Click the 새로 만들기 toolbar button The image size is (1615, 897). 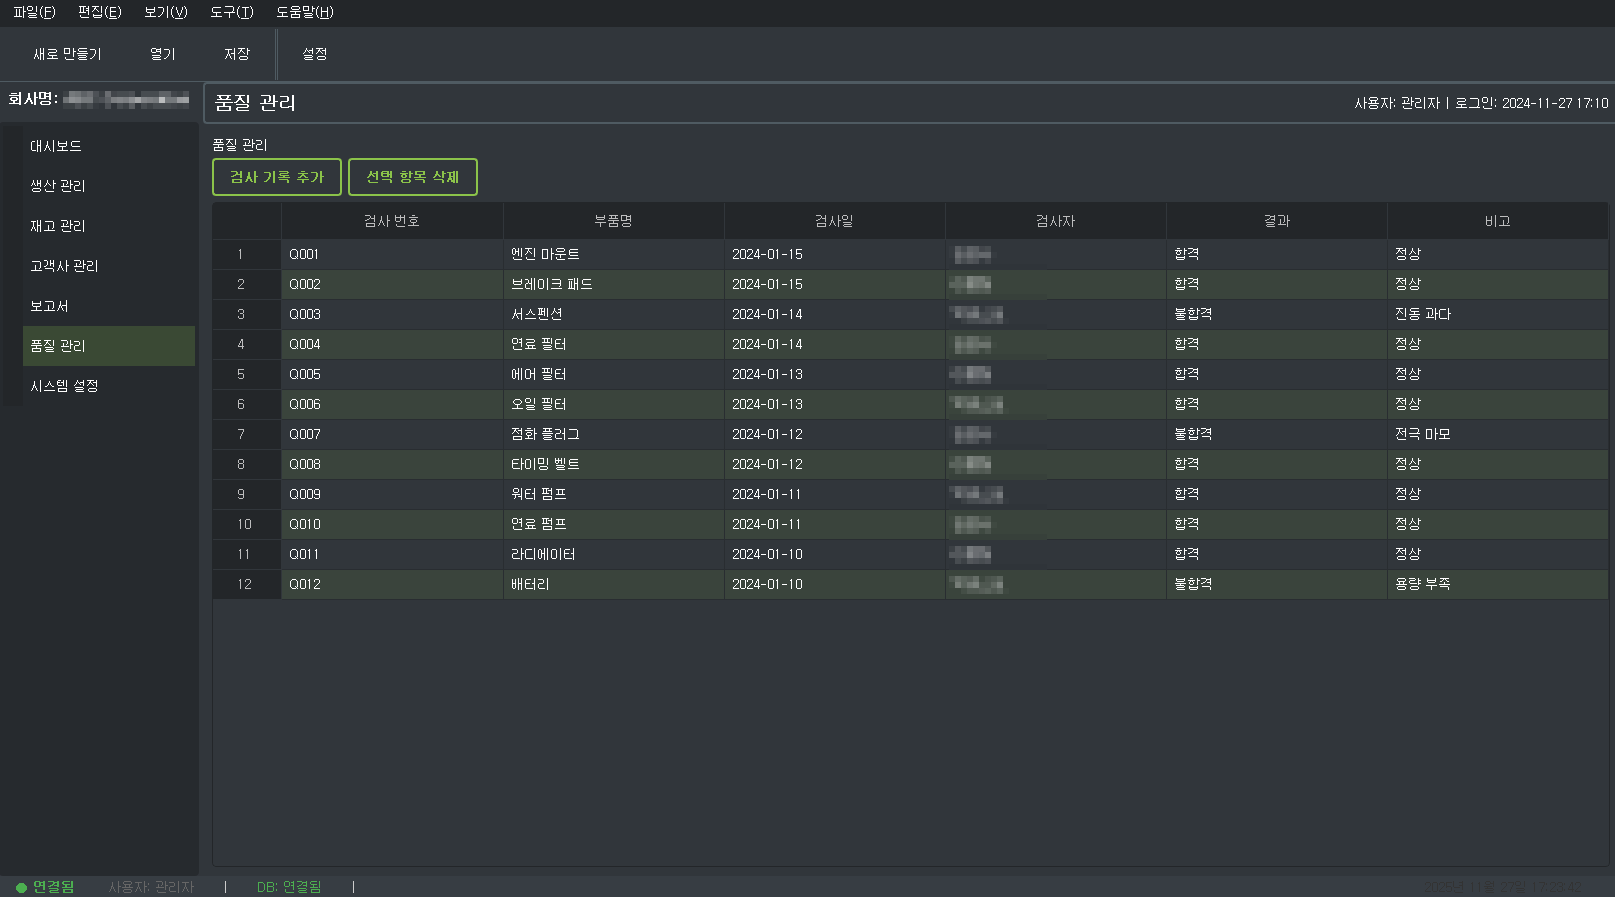pos(67,54)
